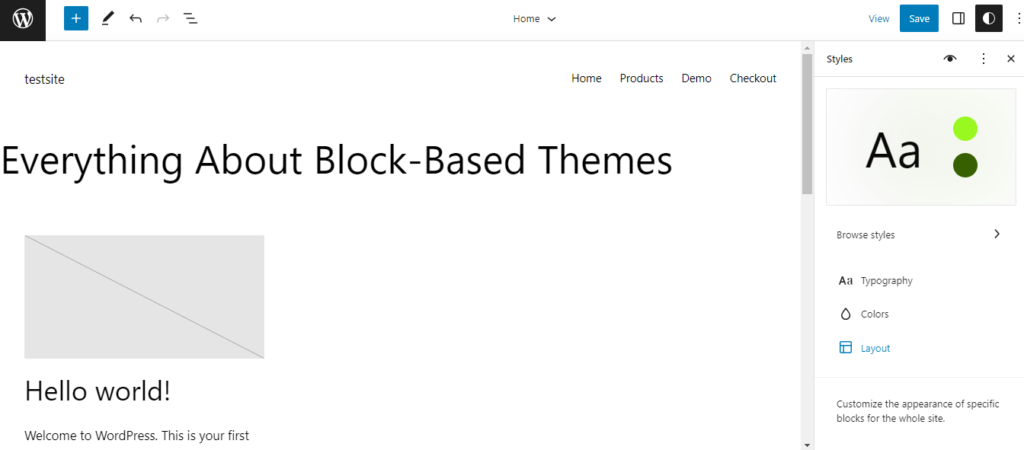Click the featured image placeholder
The height and width of the screenshot is (450, 1024).
point(144,296)
